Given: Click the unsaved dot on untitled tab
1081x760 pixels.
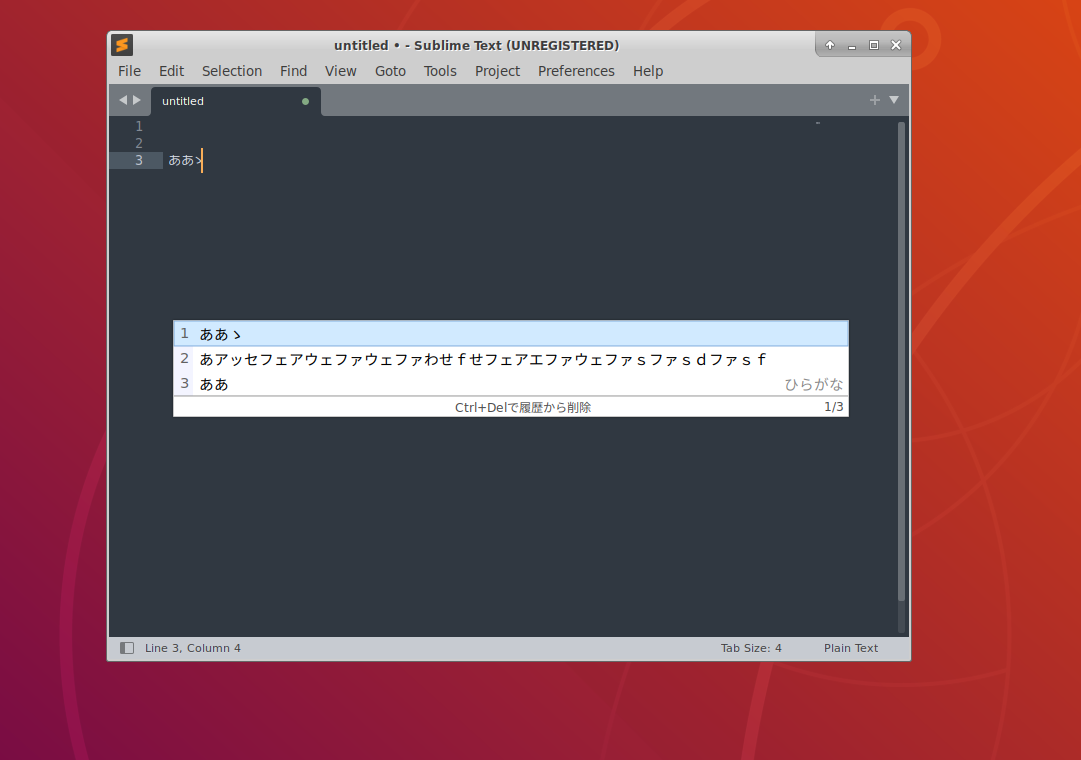Looking at the screenshot, I should 305,101.
